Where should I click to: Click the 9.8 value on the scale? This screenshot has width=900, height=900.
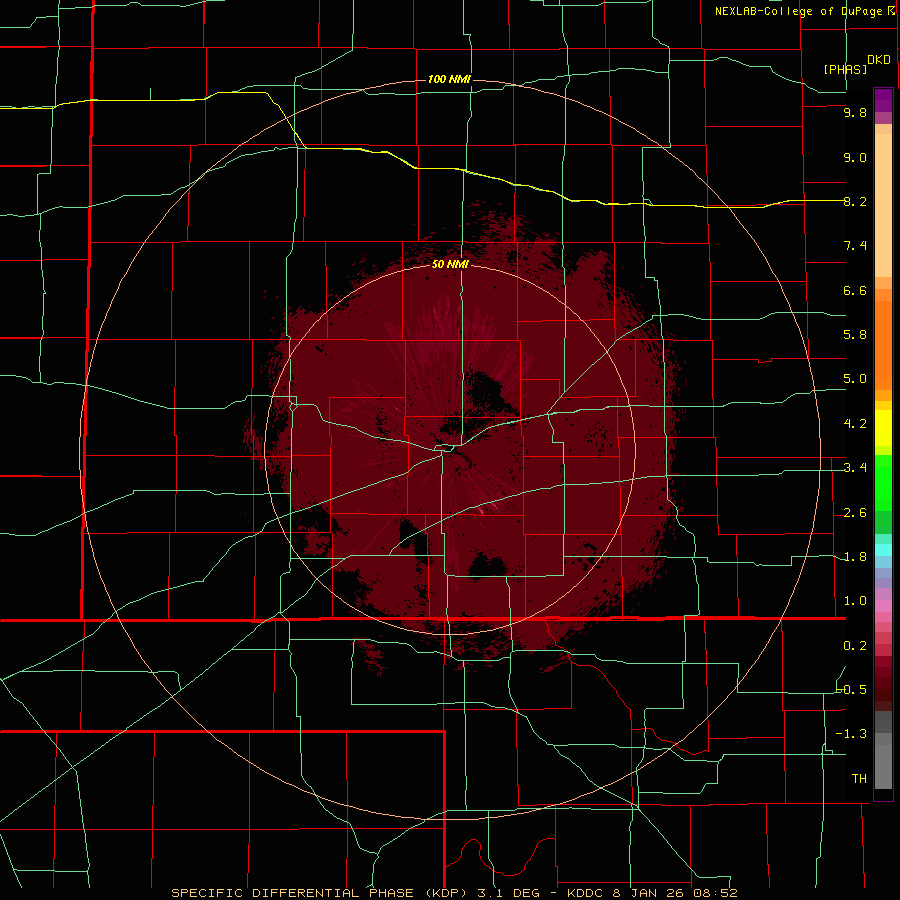pos(855,112)
